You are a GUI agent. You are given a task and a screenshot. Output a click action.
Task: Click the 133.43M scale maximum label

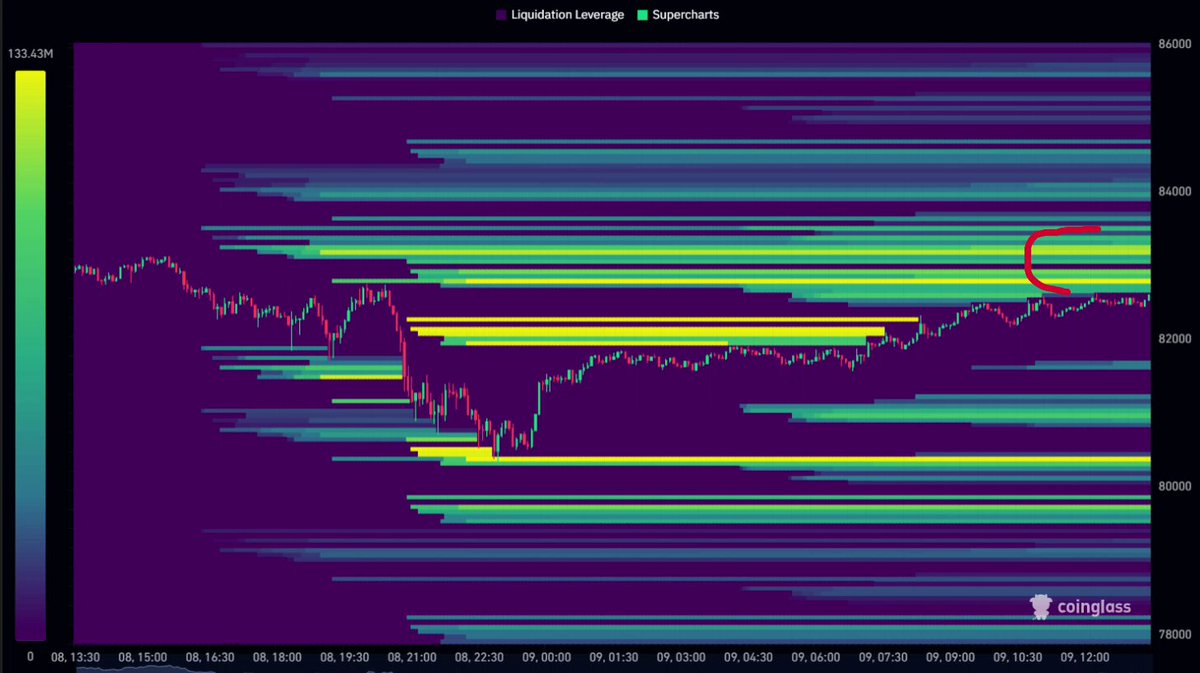[x=29, y=52]
